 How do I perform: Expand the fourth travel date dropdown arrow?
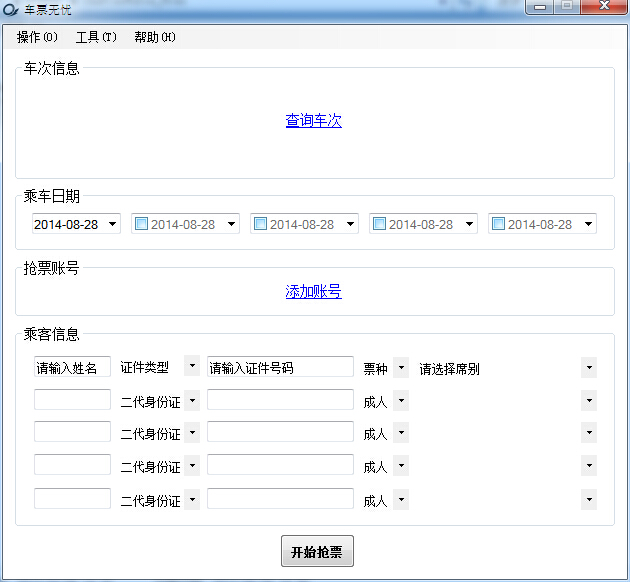point(469,224)
